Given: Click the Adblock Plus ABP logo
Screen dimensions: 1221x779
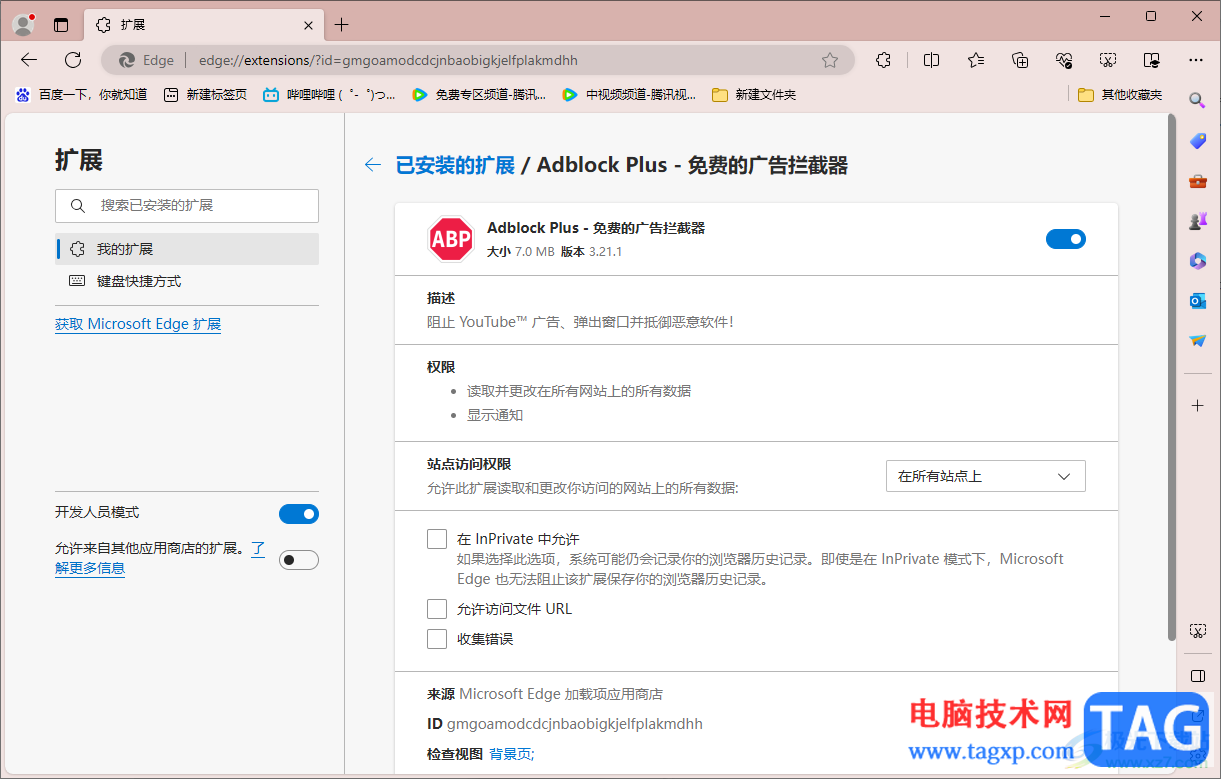Looking at the screenshot, I should [x=451, y=239].
